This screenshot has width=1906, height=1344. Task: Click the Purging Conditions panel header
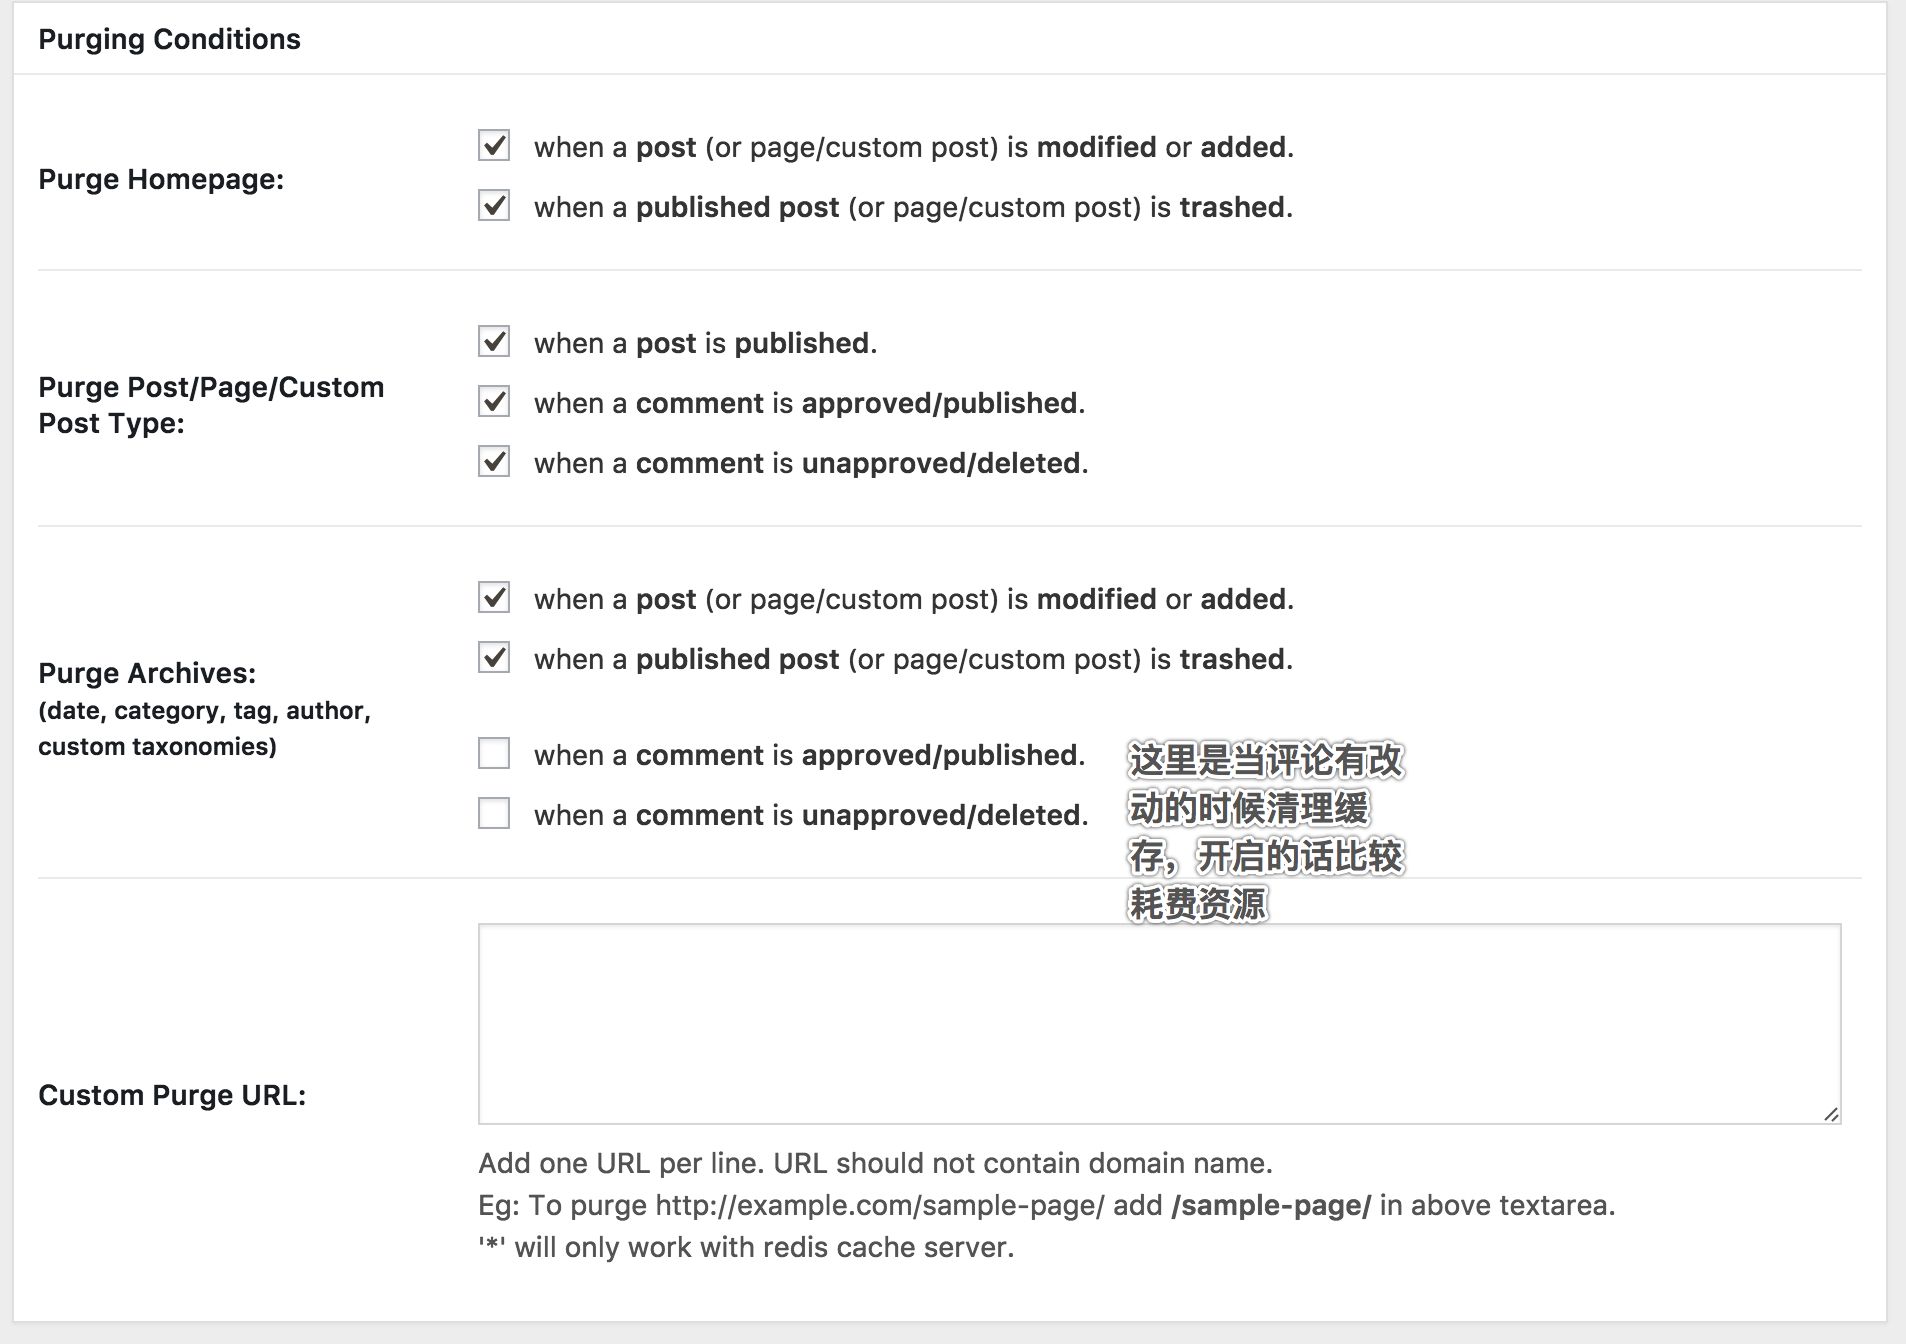point(169,39)
